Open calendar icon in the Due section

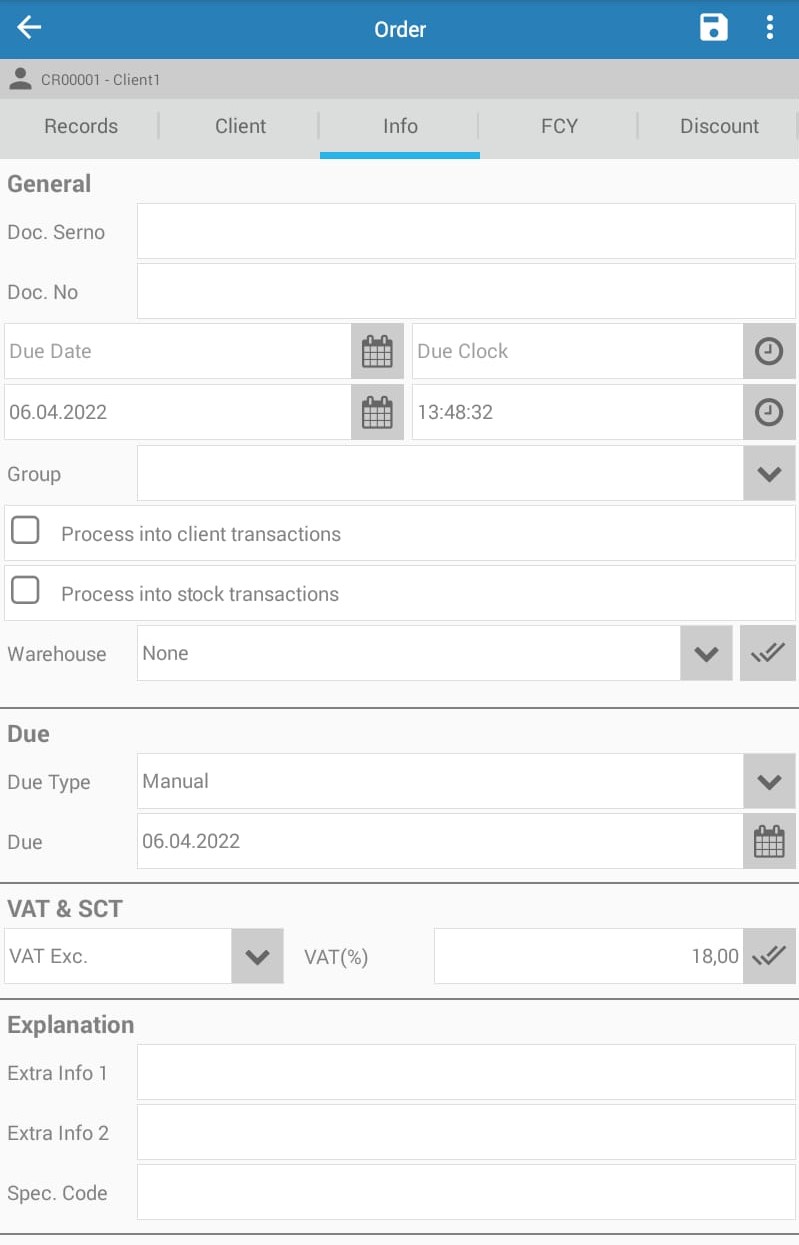coord(769,841)
